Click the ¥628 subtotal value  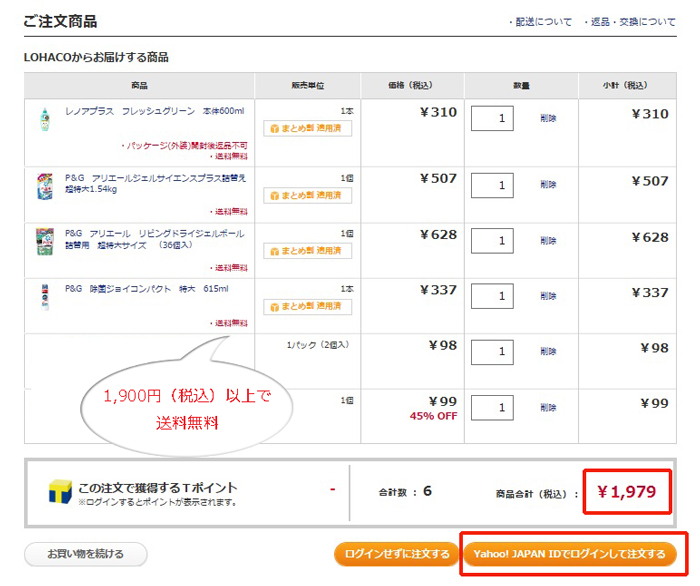coord(650,237)
